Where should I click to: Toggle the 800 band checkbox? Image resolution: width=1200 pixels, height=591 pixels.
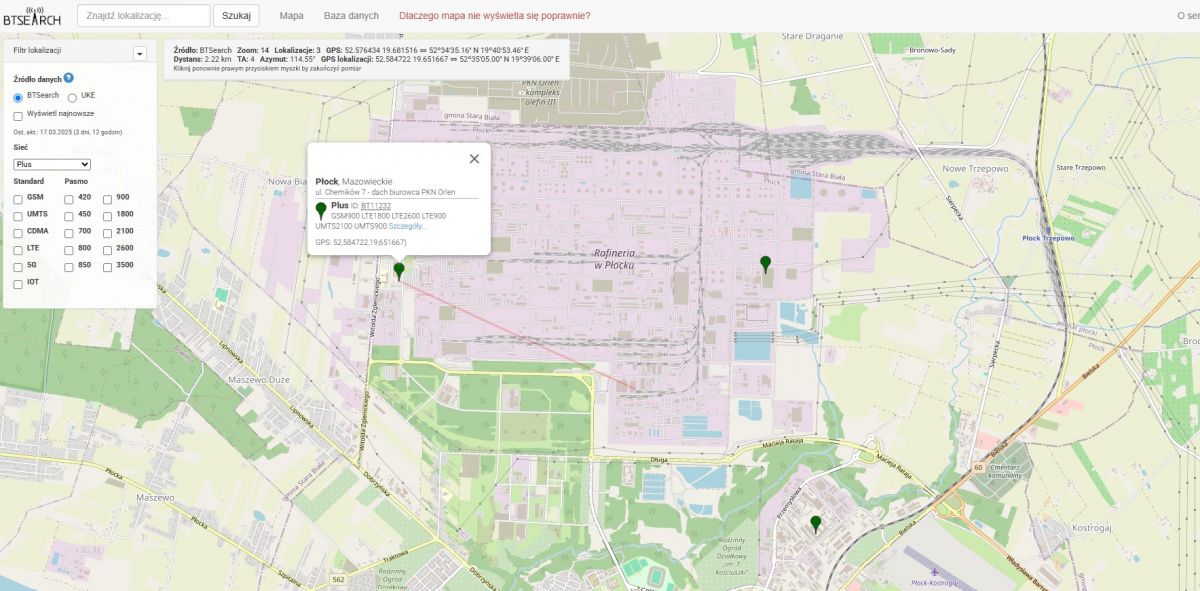tap(69, 250)
